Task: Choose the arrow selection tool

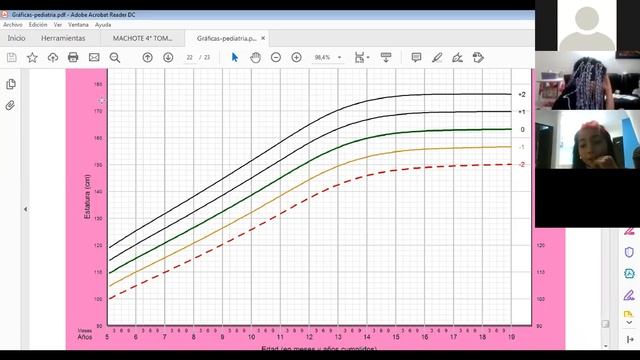Action: (x=235, y=58)
